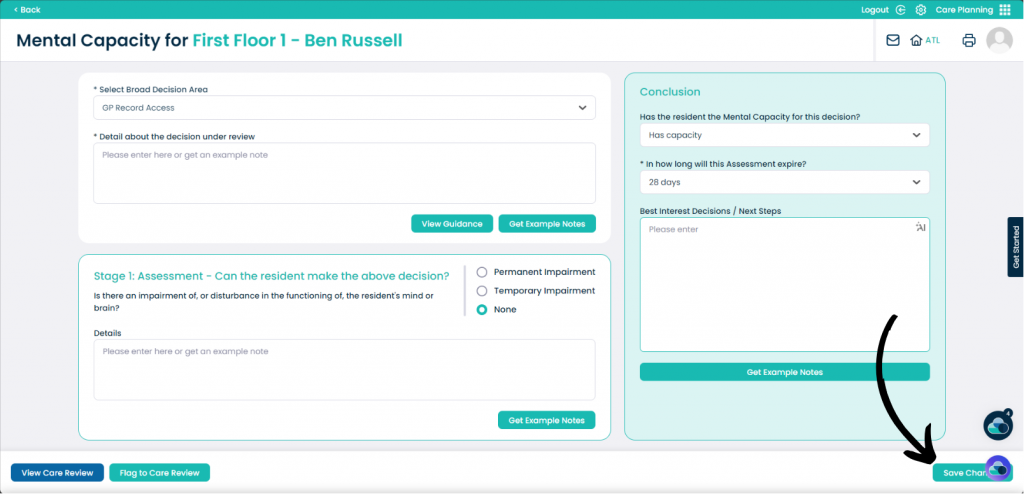Open the resident profile avatar
This screenshot has width=1024, height=494.
999,40
